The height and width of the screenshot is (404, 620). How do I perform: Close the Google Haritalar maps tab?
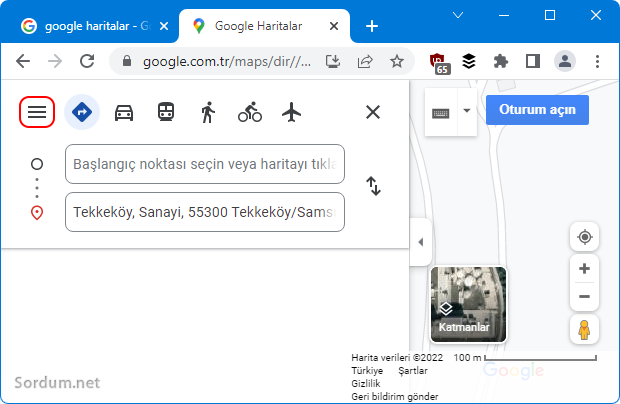click(334, 26)
